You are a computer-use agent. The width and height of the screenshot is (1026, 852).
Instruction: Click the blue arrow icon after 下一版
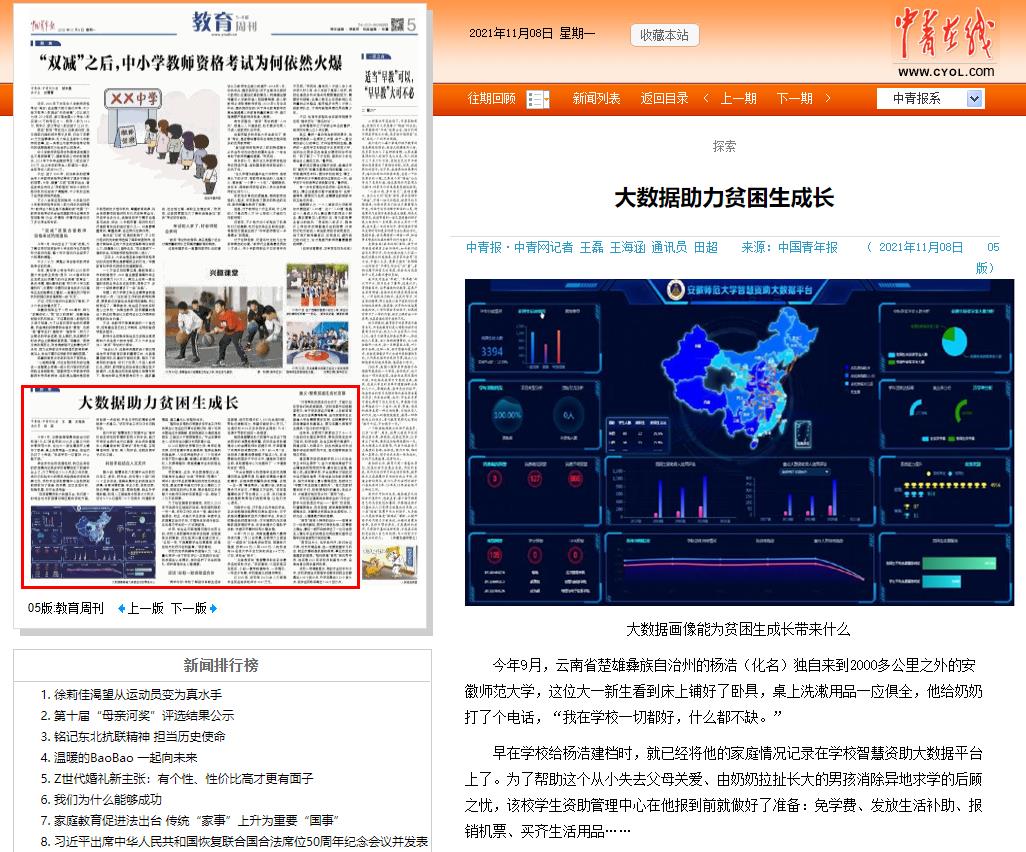(x=212, y=608)
